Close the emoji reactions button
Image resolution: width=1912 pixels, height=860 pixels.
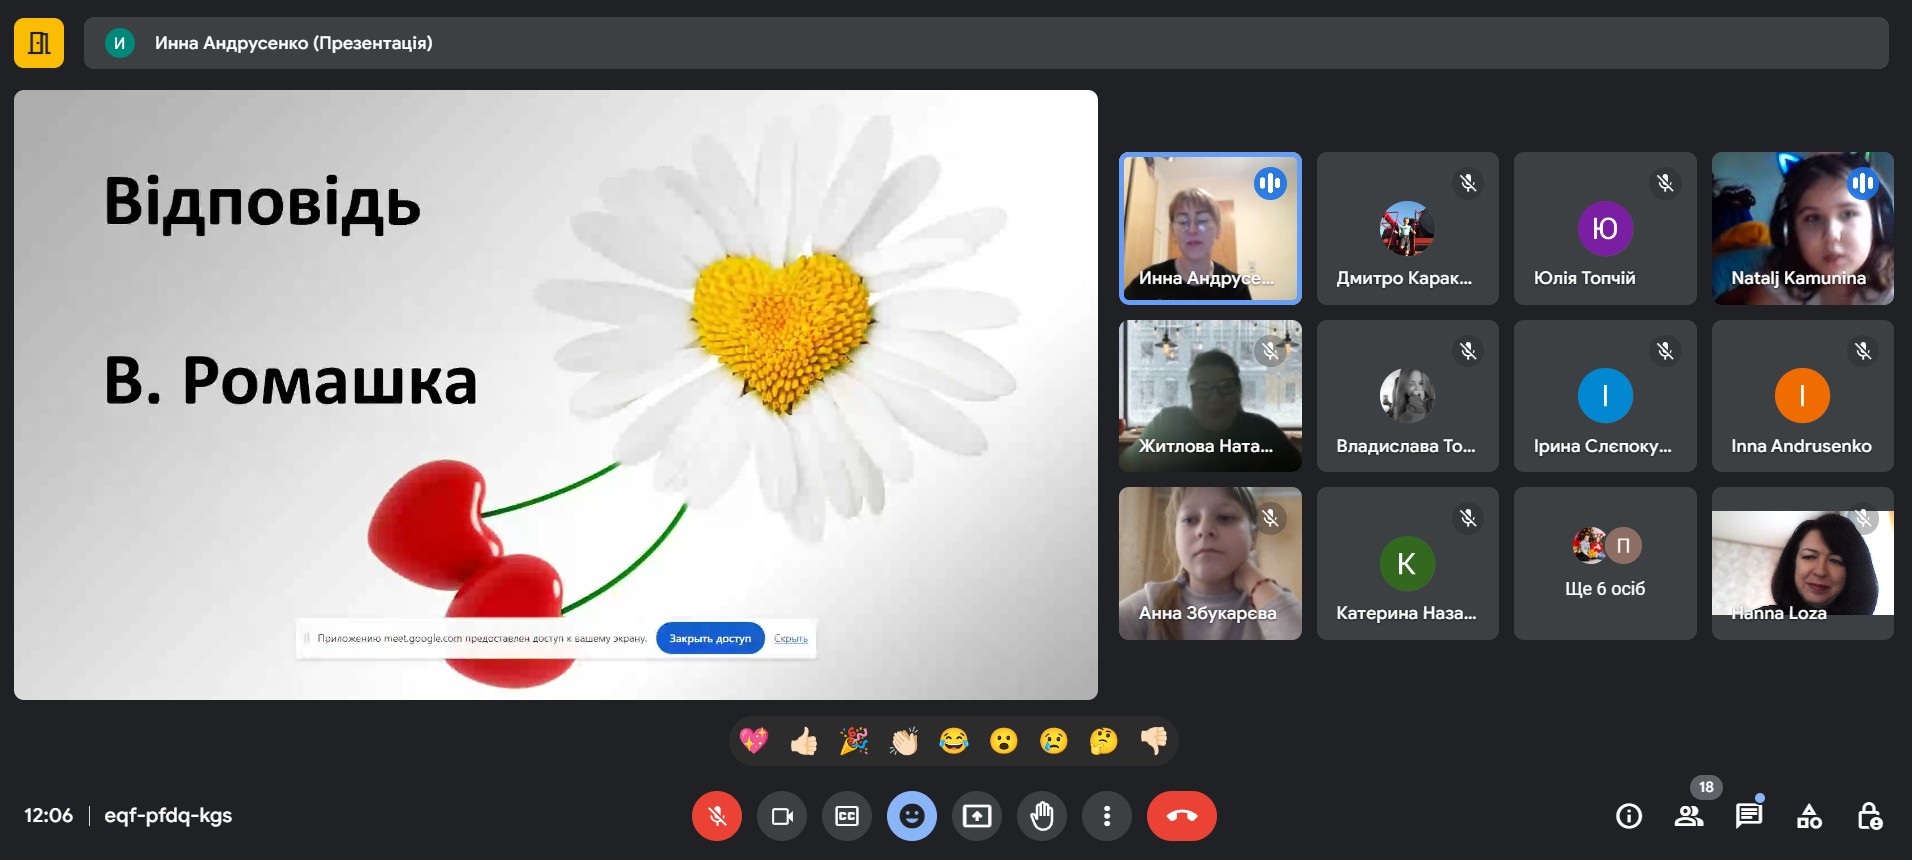click(x=912, y=816)
